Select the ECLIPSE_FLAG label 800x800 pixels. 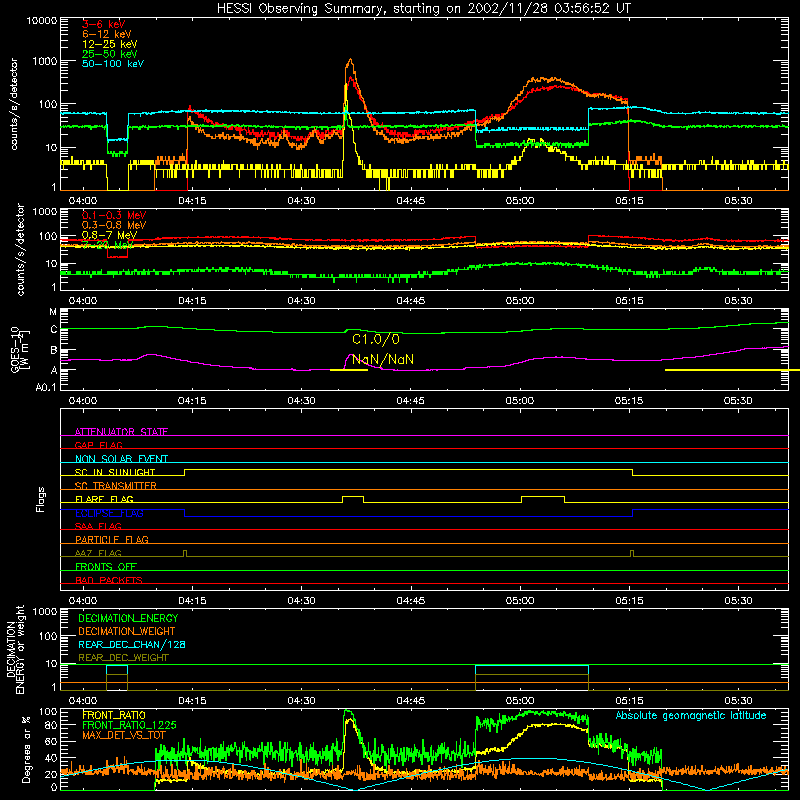[x=109, y=513]
